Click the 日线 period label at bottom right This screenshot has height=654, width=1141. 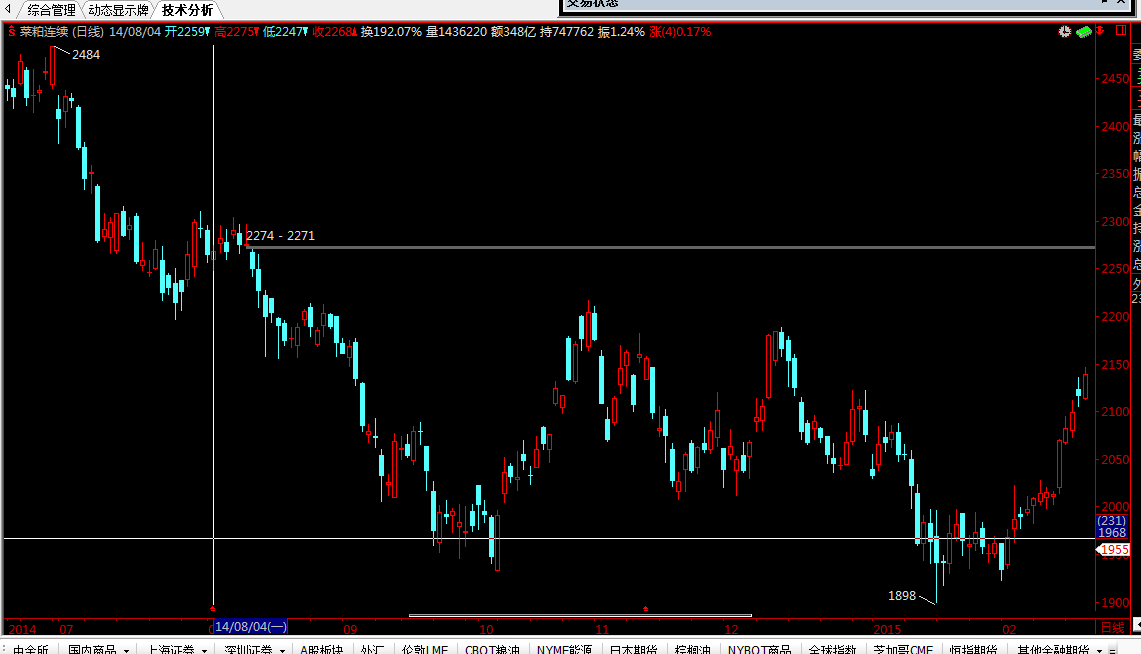pyautogui.click(x=1112, y=628)
